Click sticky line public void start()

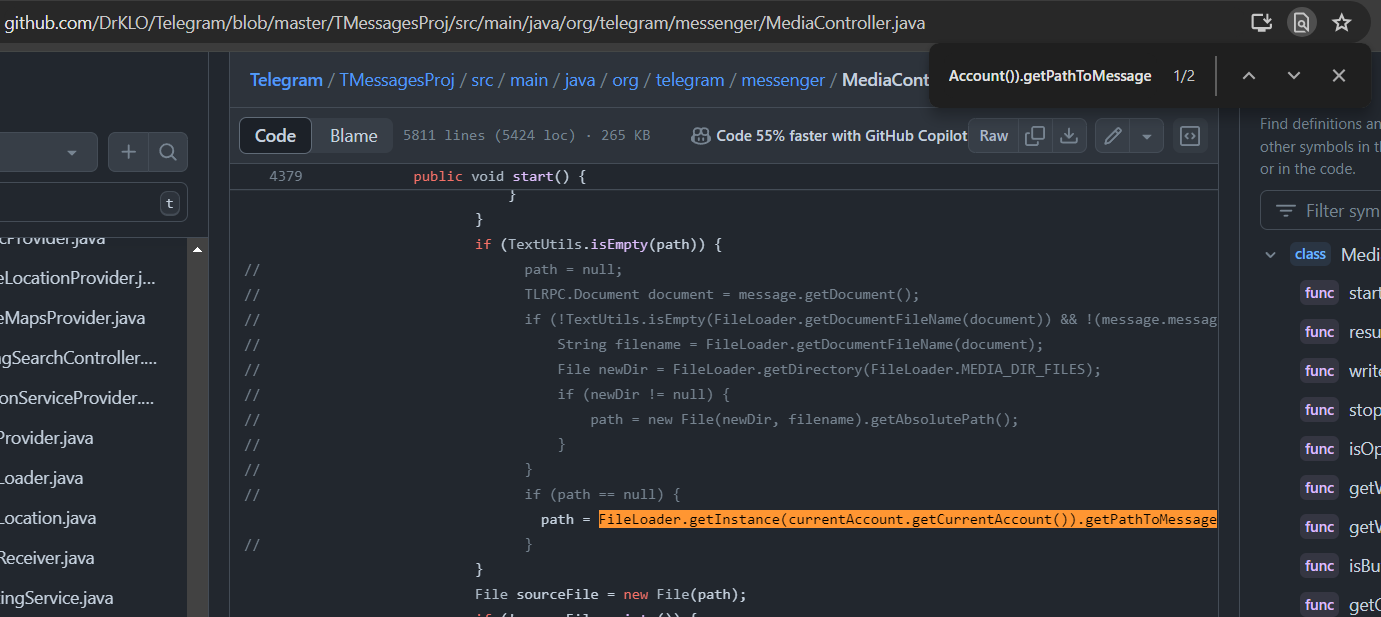point(499,176)
